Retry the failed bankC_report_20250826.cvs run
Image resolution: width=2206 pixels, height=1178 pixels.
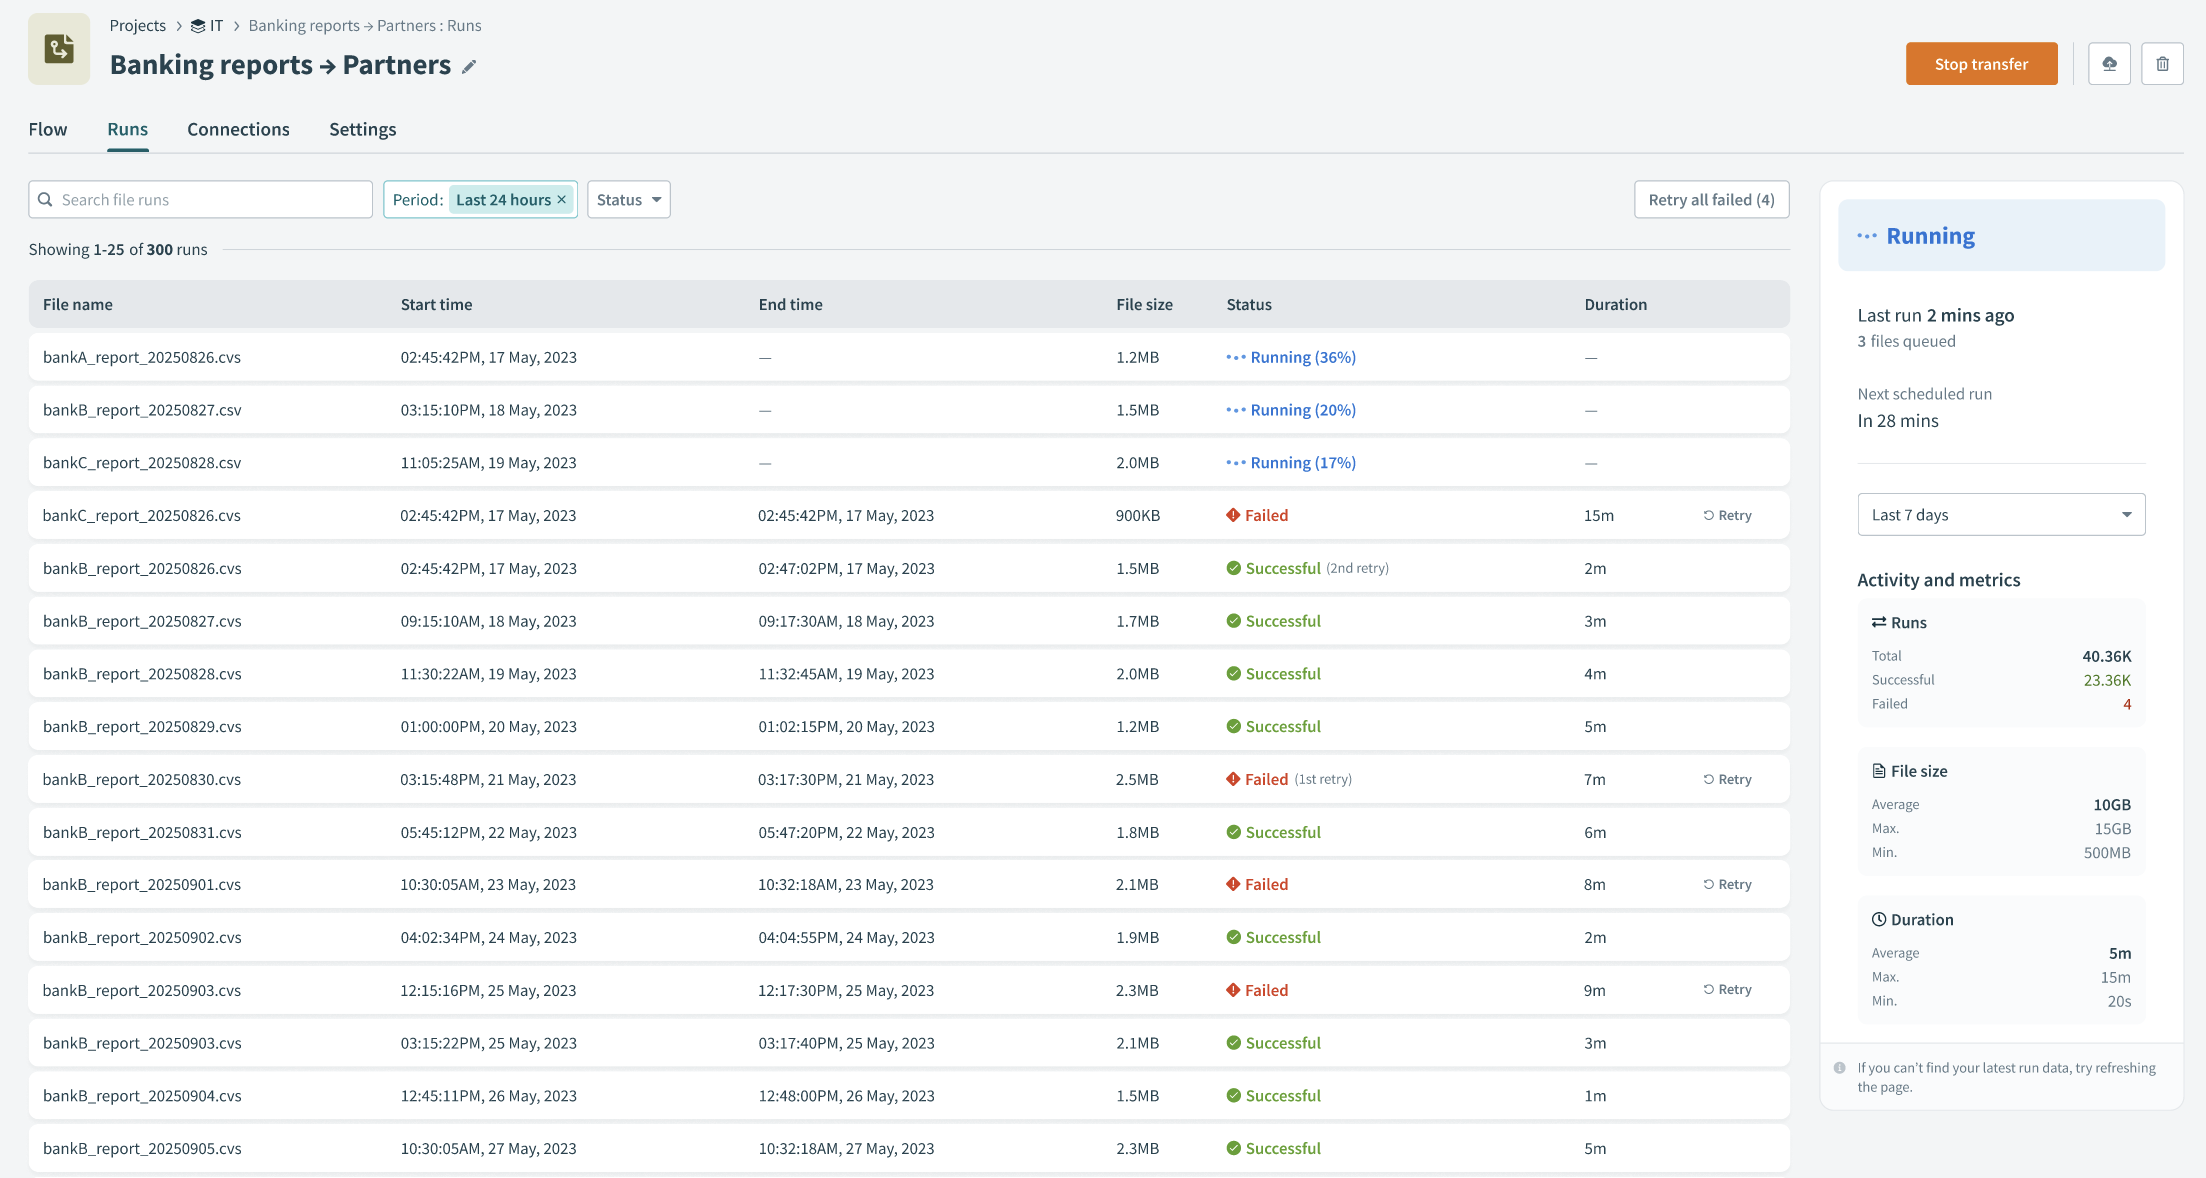click(1727, 516)
